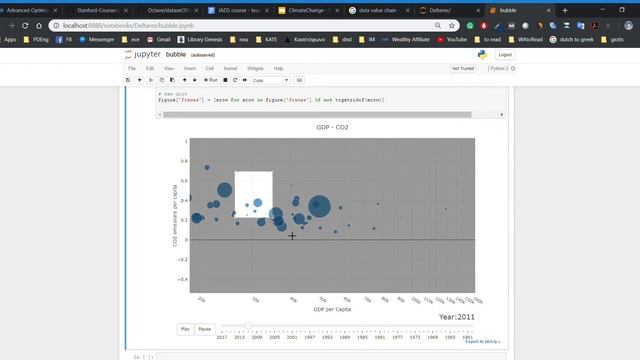This screenshot has height=360, width=640.
Task: Open the Help menu
Action: pyautogui.click(x=278, y=69)
